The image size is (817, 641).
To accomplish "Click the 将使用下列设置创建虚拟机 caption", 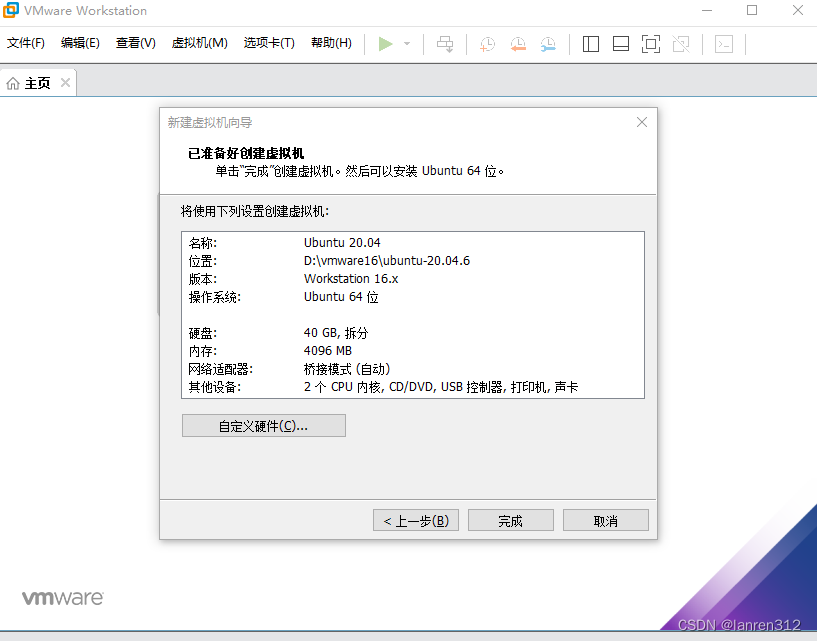I will click(255, 211).
